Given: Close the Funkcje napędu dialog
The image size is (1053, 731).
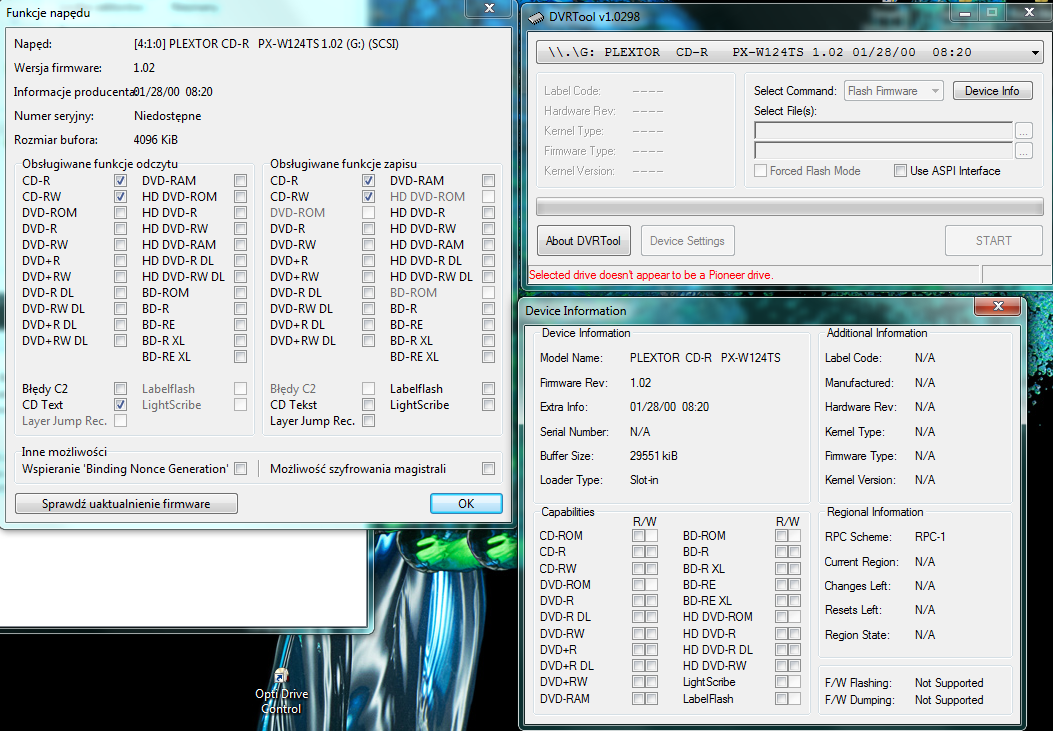Looking at the screenshot, I should [489, 9].
